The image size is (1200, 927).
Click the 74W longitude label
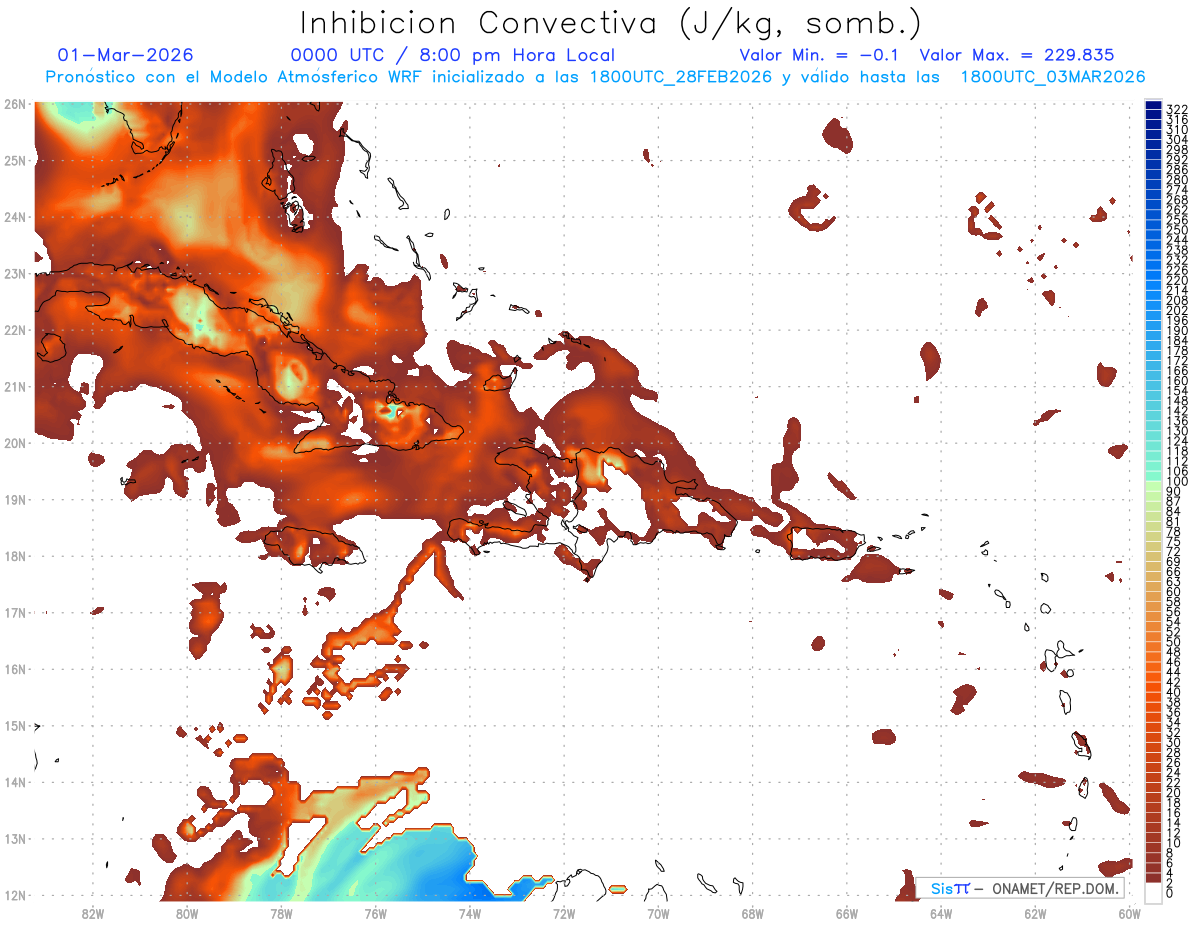pos(470,913)
